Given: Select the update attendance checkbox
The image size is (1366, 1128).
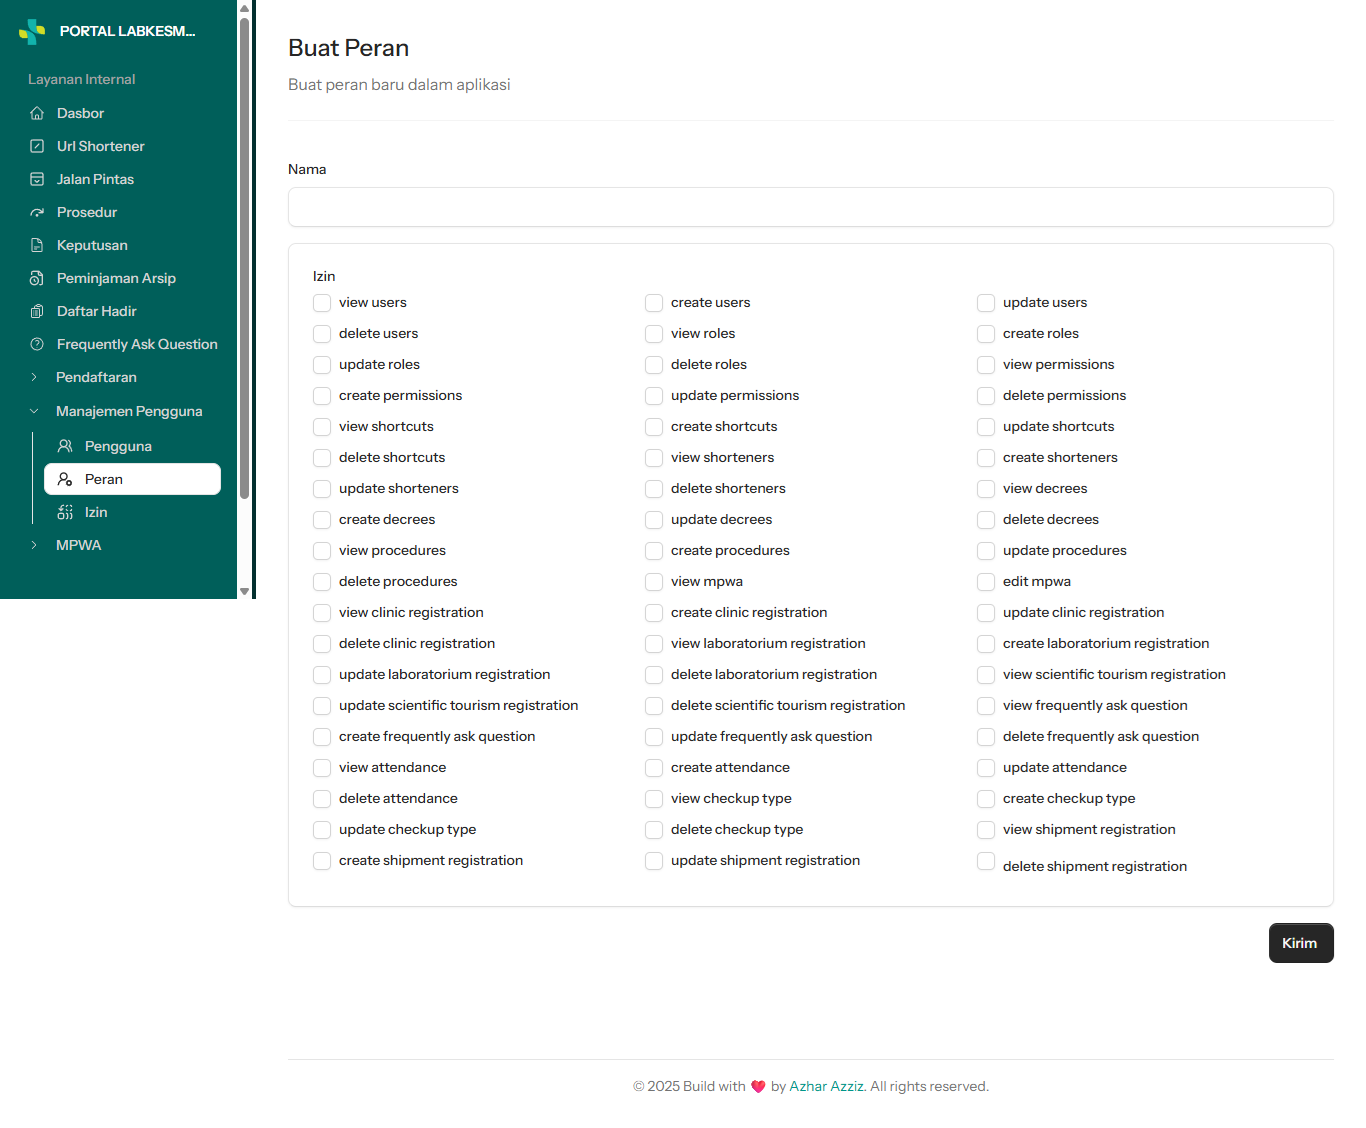Looking at the screenshot, I should (986, 768).
